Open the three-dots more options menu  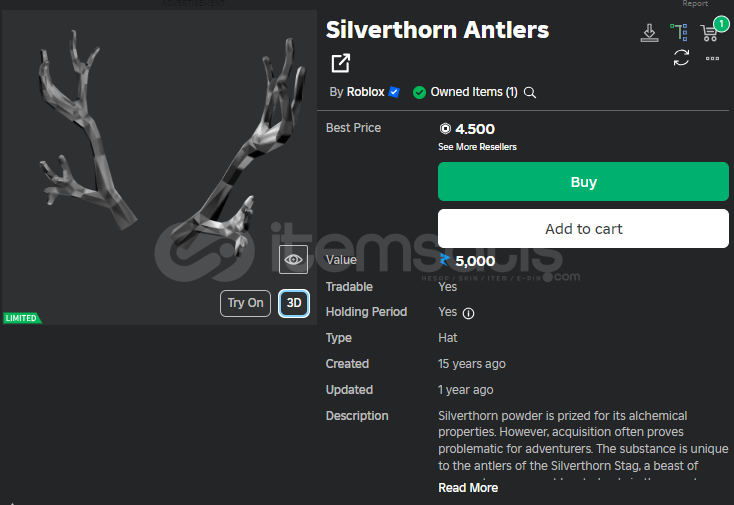coord(712,59)
